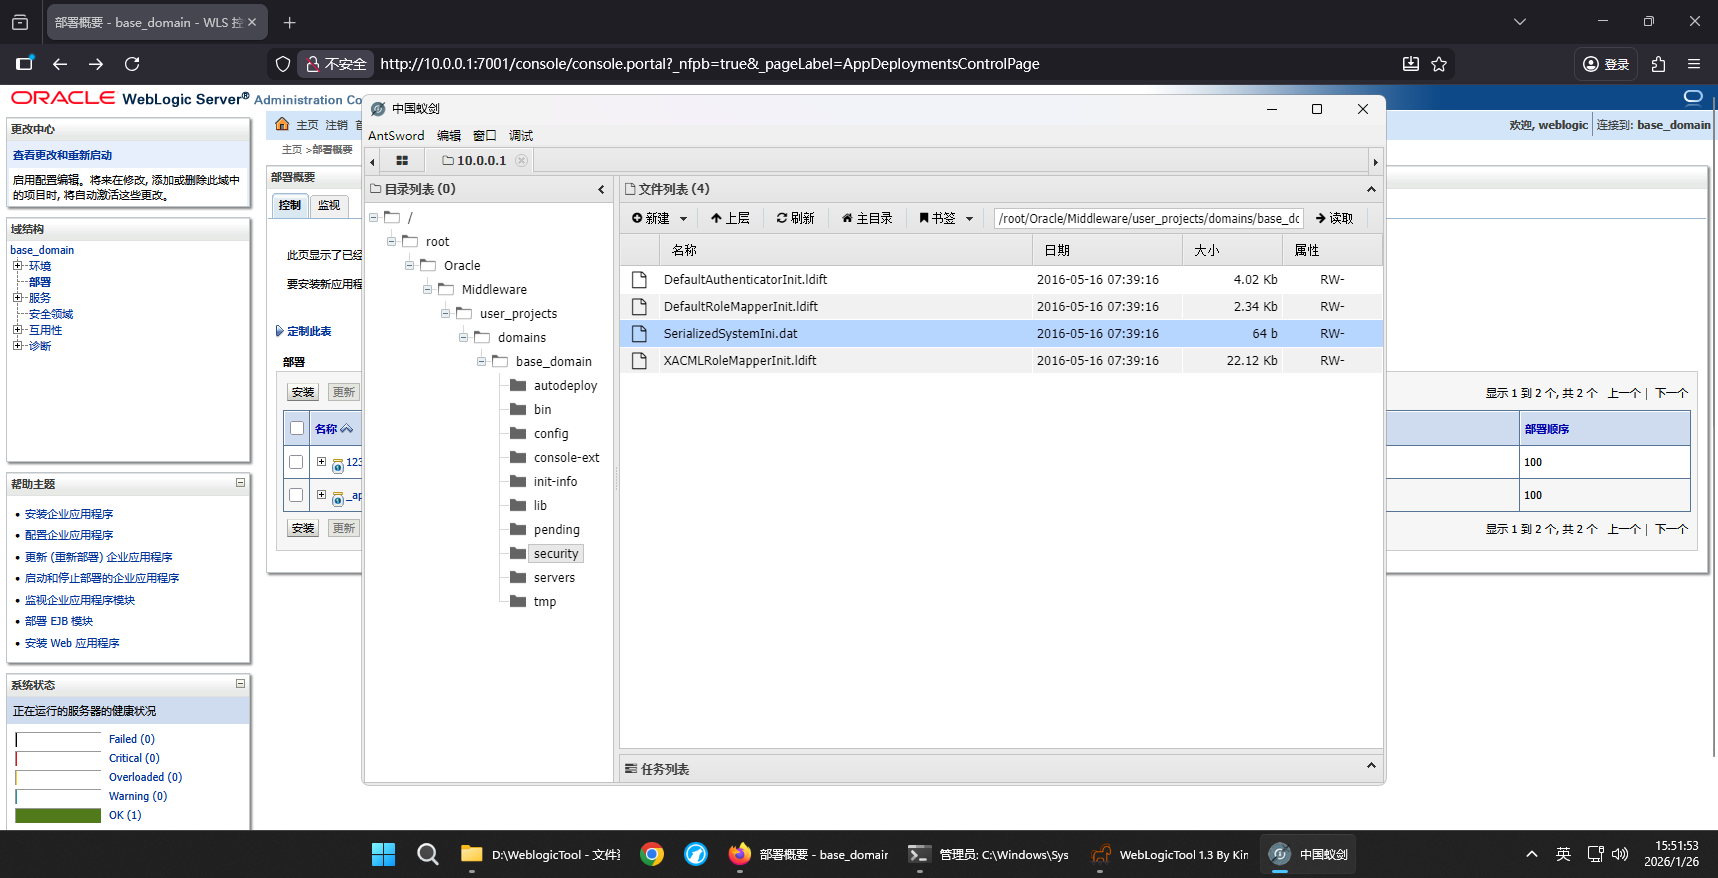Open the 编辑 menu in AntSword

tap(449, 136)
